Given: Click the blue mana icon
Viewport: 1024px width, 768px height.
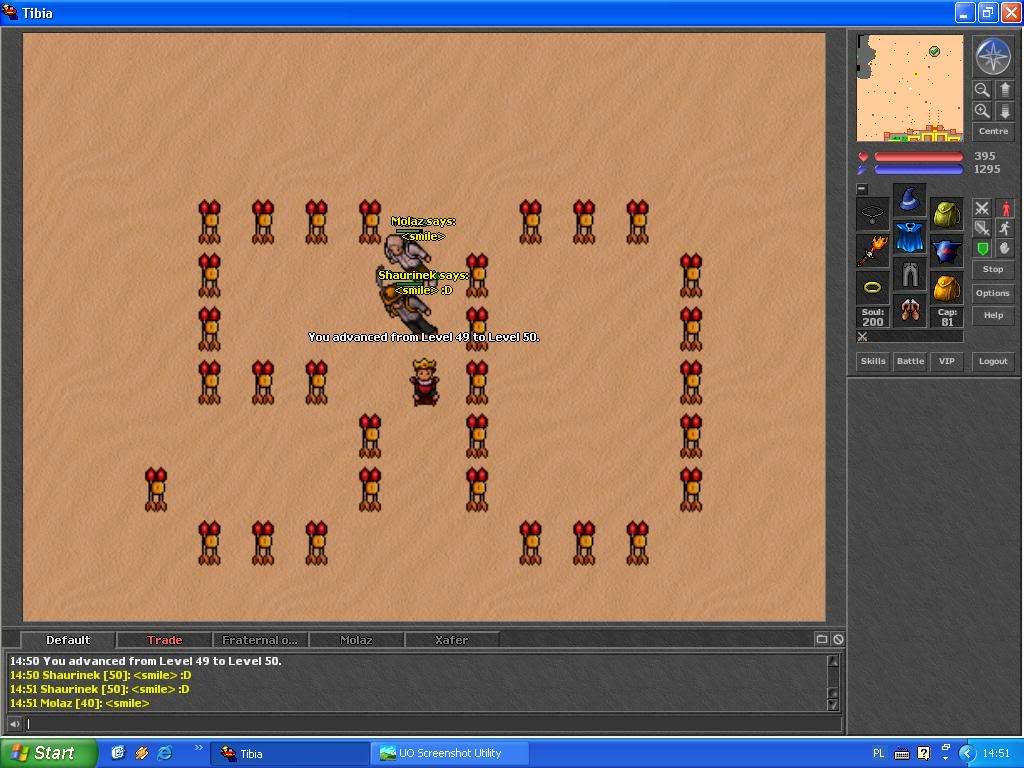Looking at the screenshot, I should [x=863, y=170].
